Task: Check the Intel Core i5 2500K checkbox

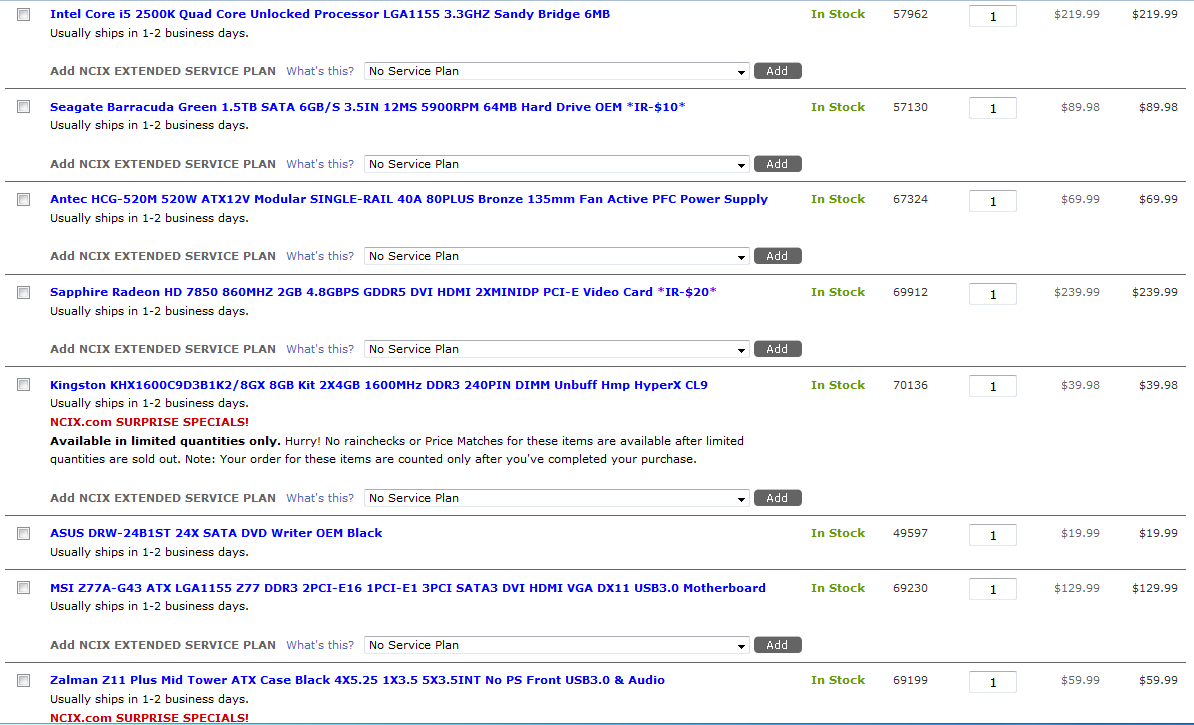Action: (24, 15)
